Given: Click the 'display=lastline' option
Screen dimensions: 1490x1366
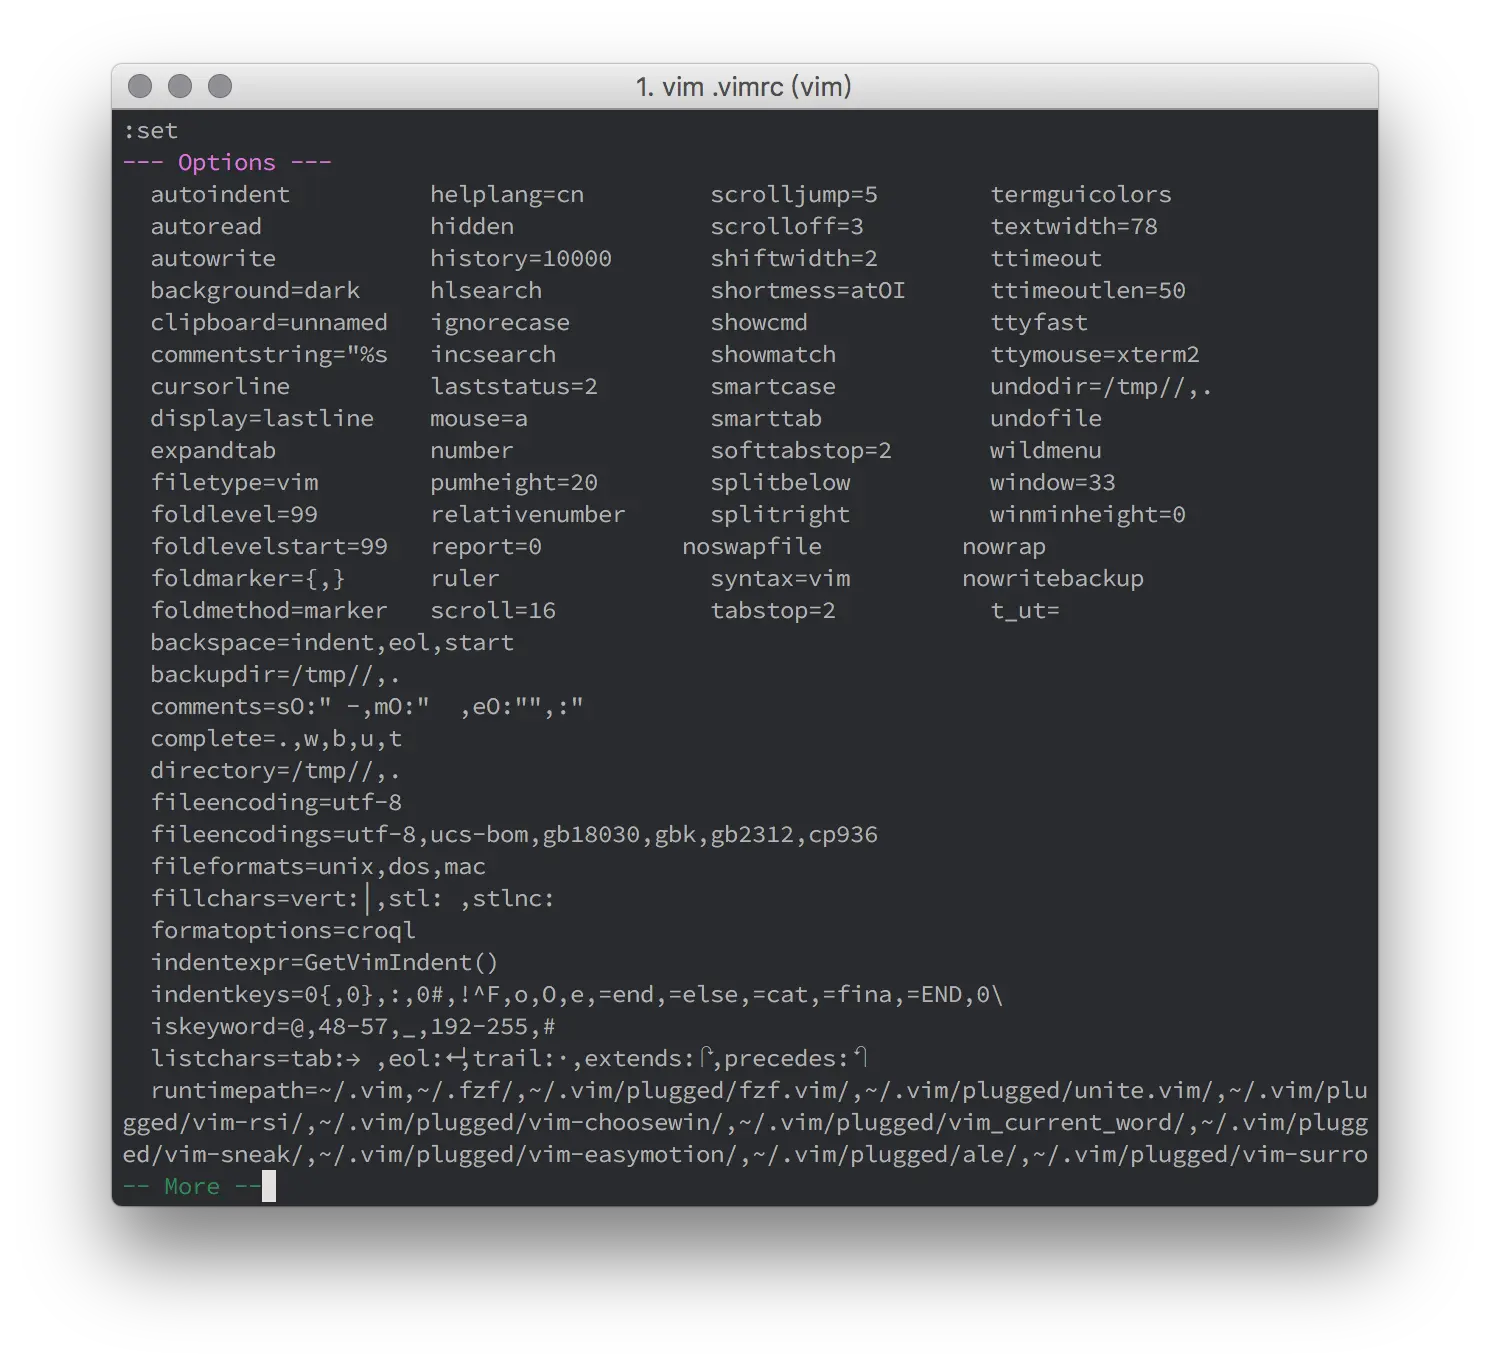Looking at the screenshot, I should click(262, 419).
